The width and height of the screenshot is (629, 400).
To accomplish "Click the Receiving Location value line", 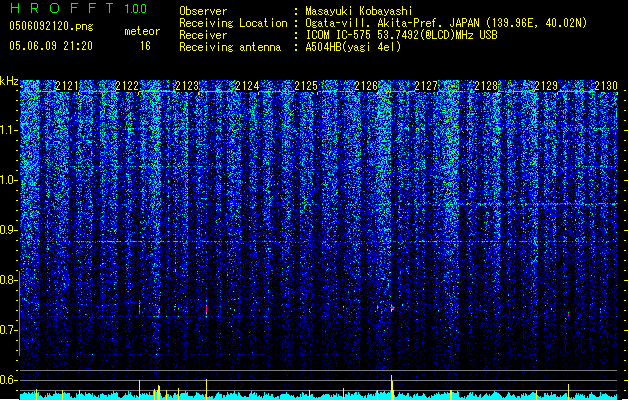I will click(x=446, y=23).
